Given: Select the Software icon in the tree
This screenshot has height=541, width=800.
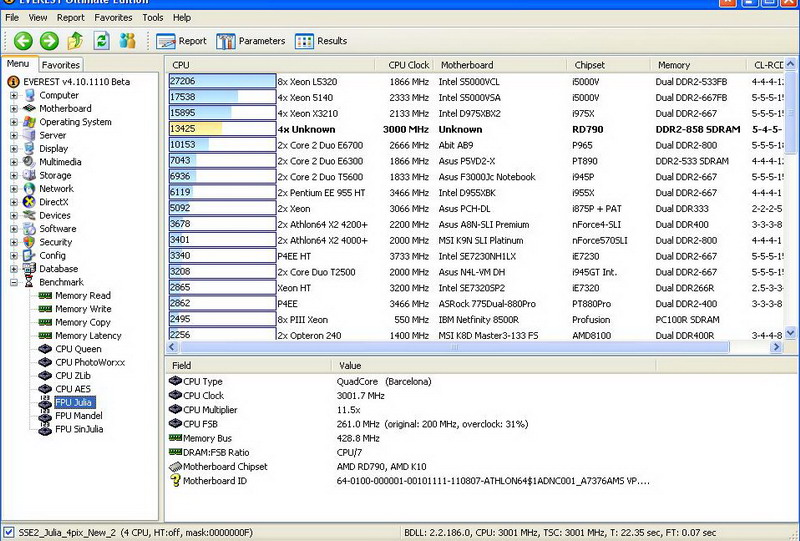Looking at the screenshot, I should tap(30, 229).
